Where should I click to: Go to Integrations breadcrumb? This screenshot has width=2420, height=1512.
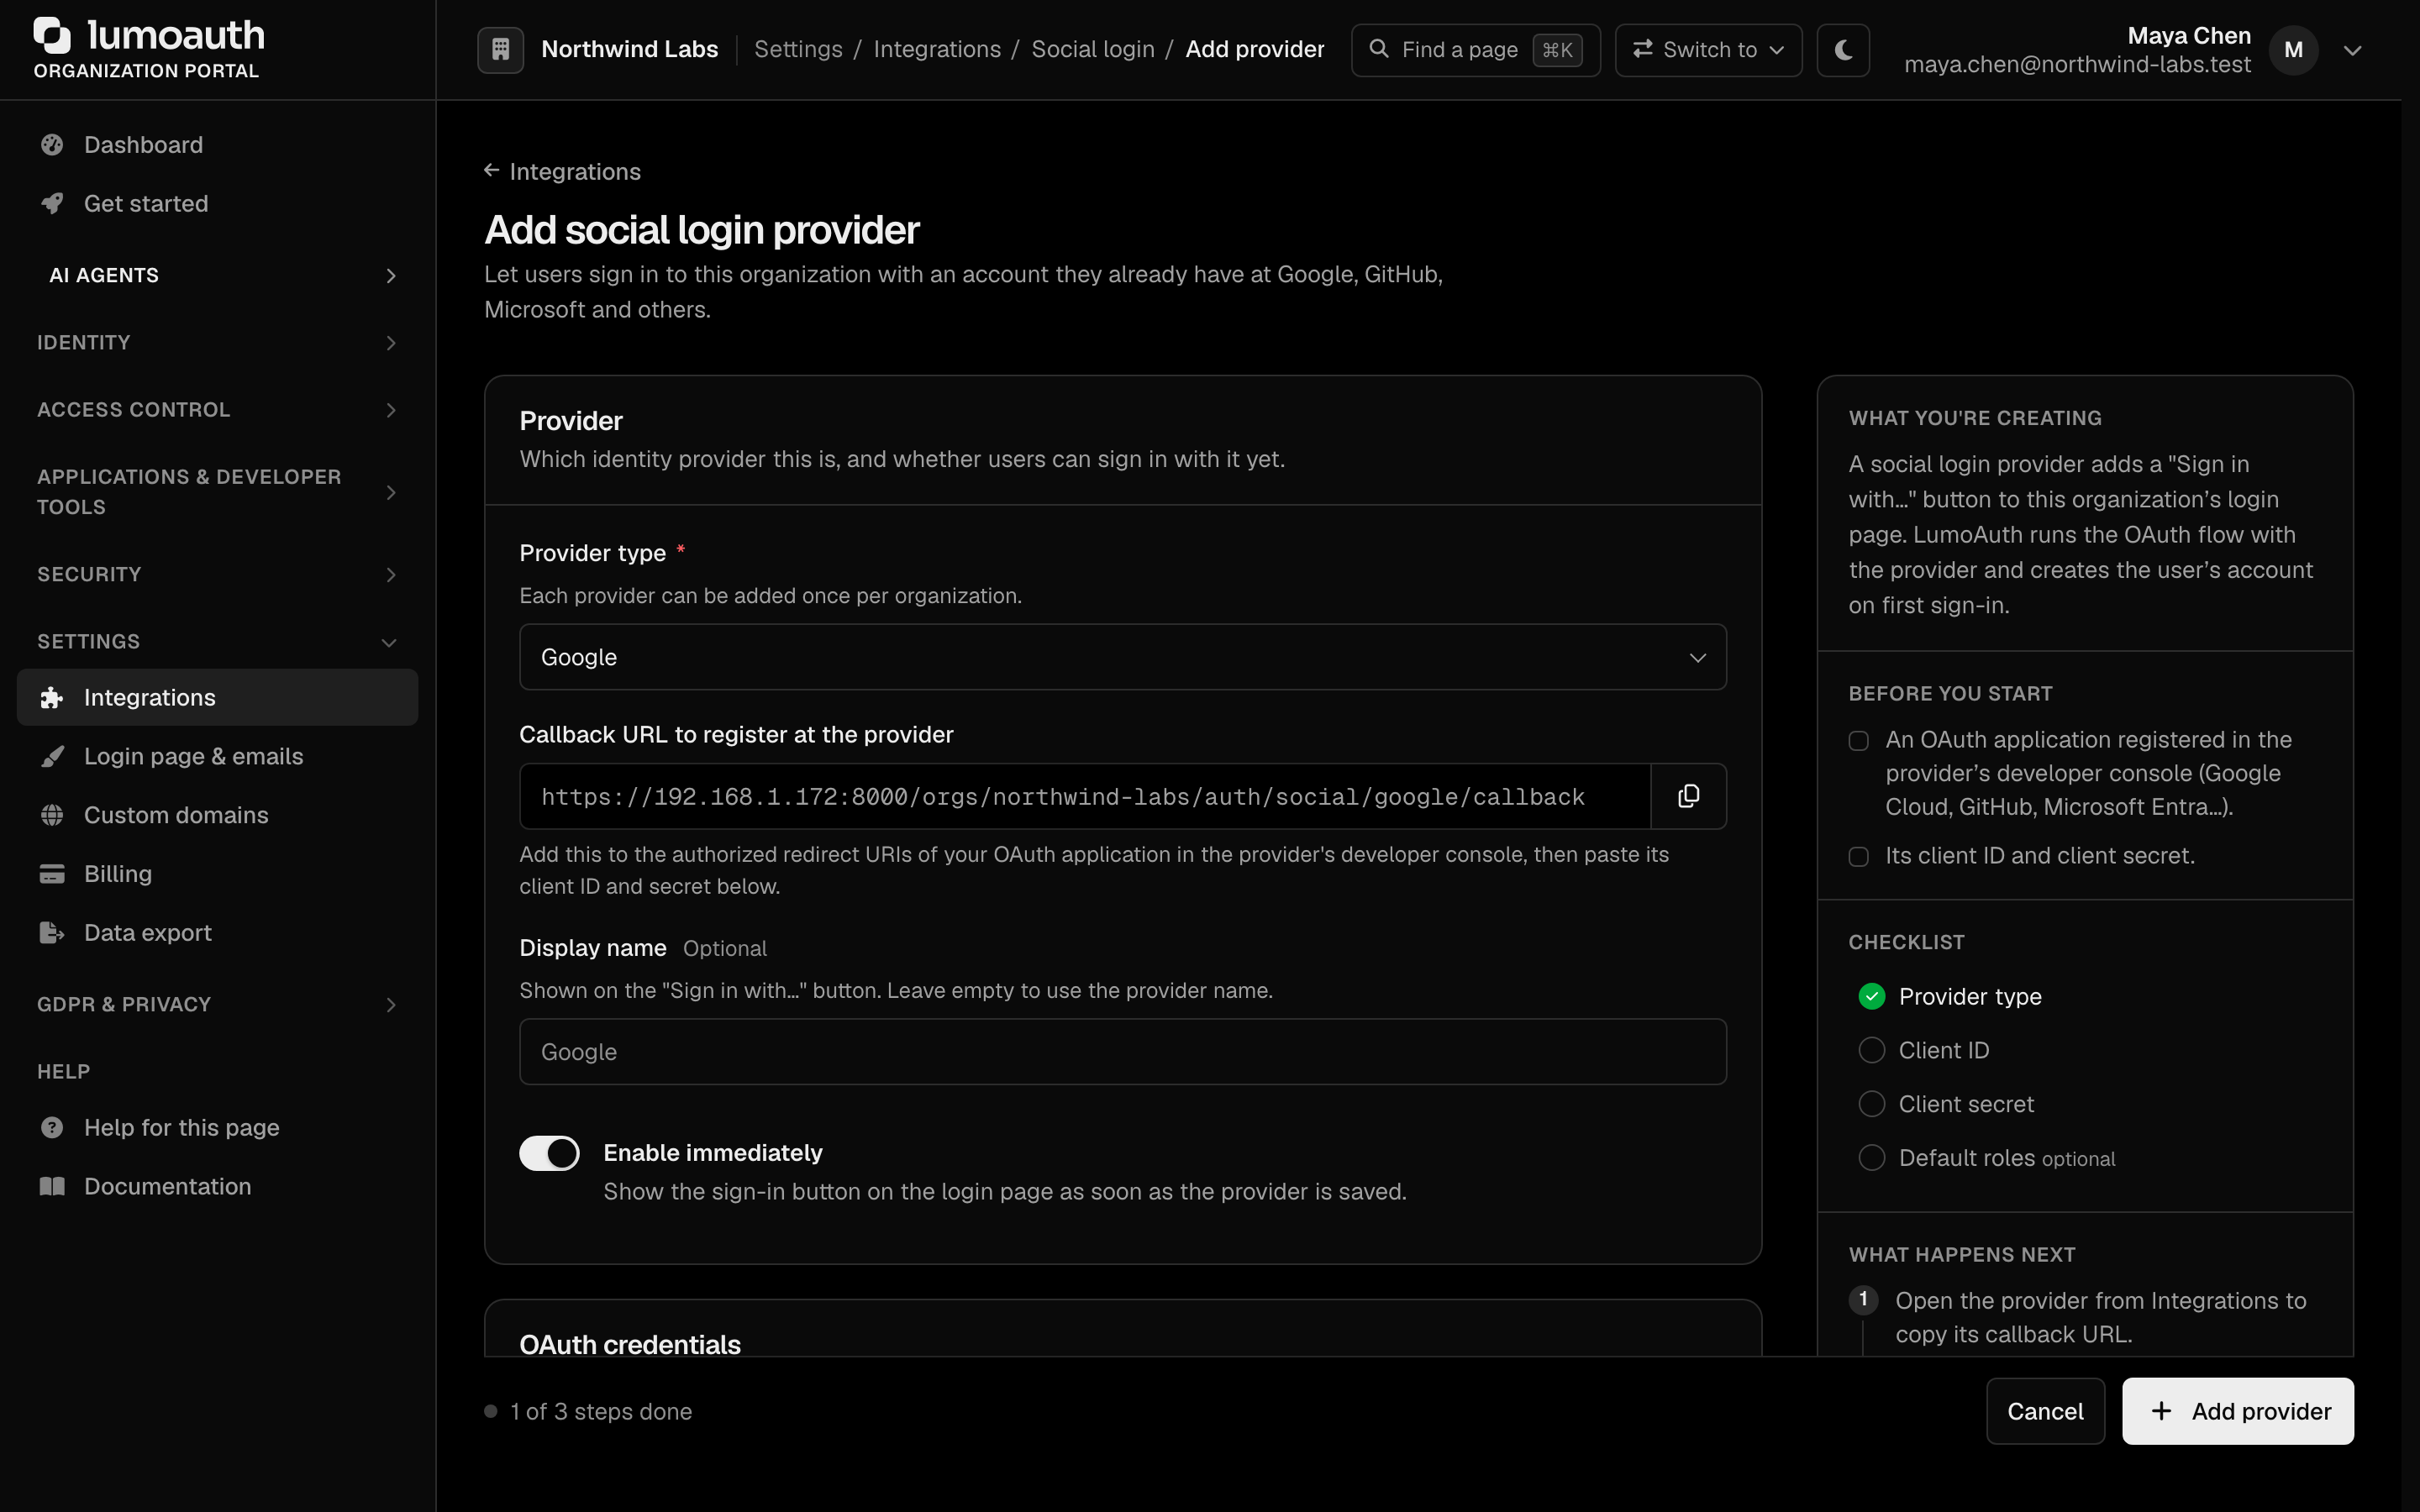(937, 49)
